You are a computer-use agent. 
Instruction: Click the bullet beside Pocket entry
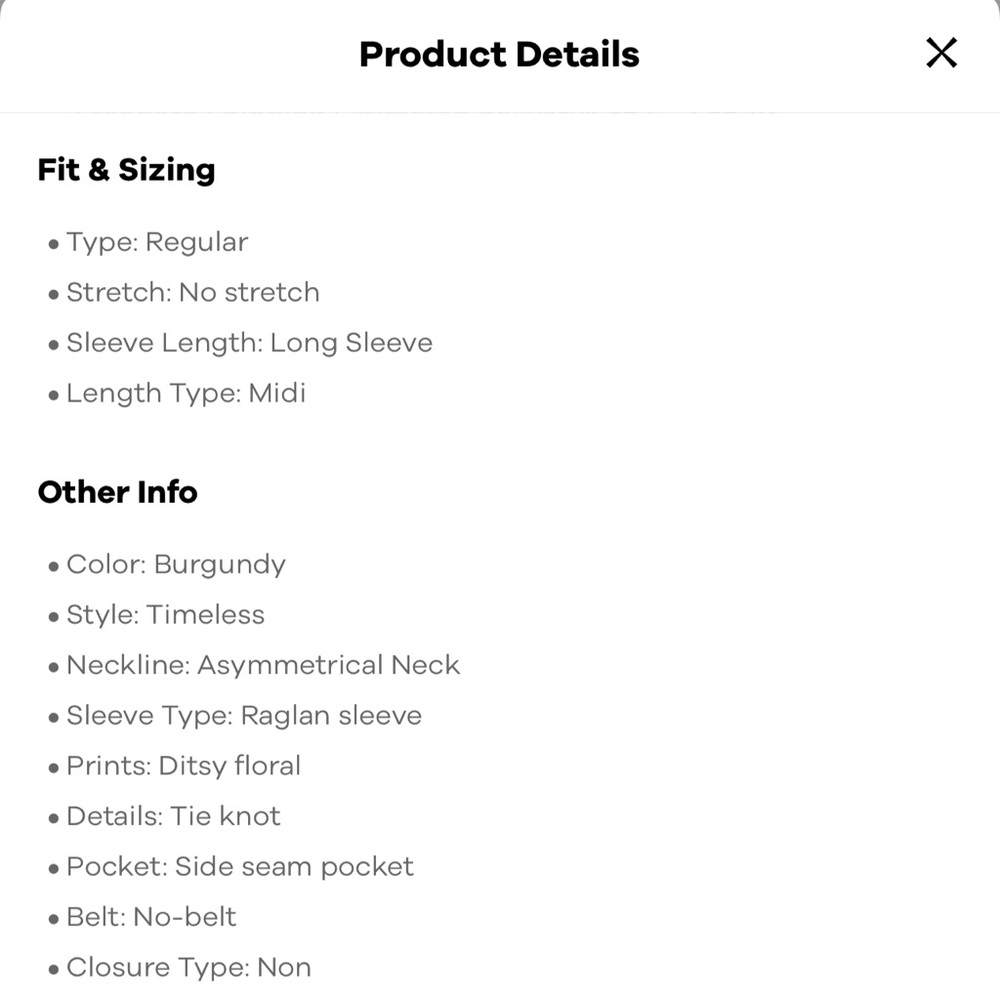(54, 868)
